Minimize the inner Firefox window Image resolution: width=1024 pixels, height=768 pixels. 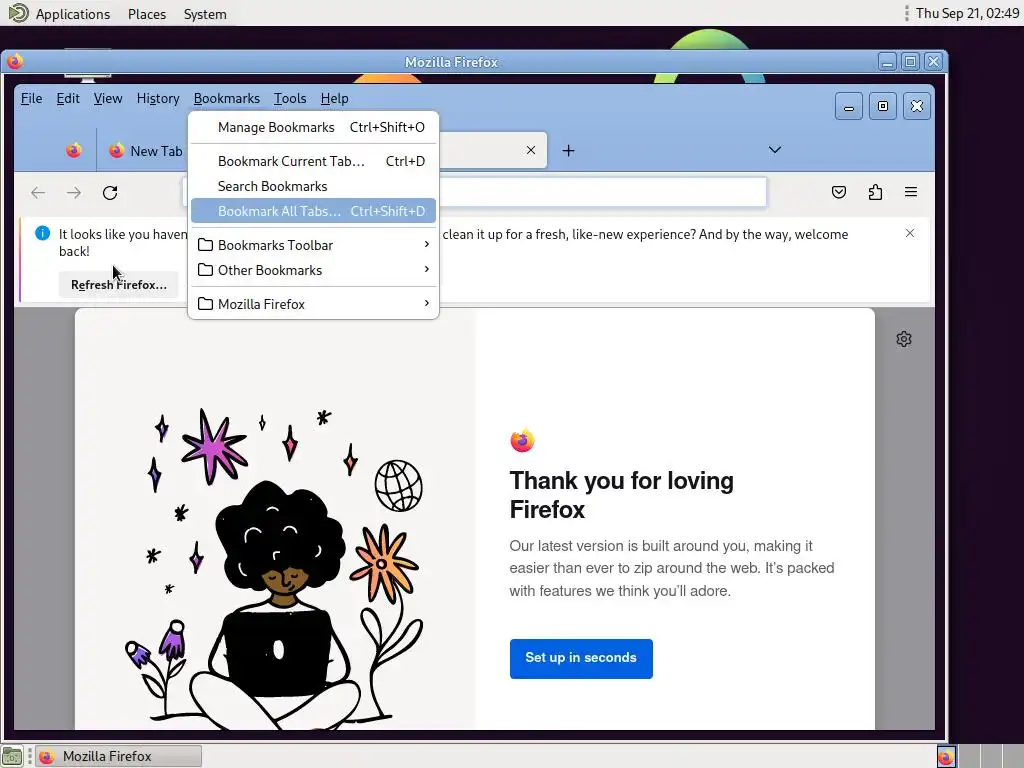tap(849, 106)
